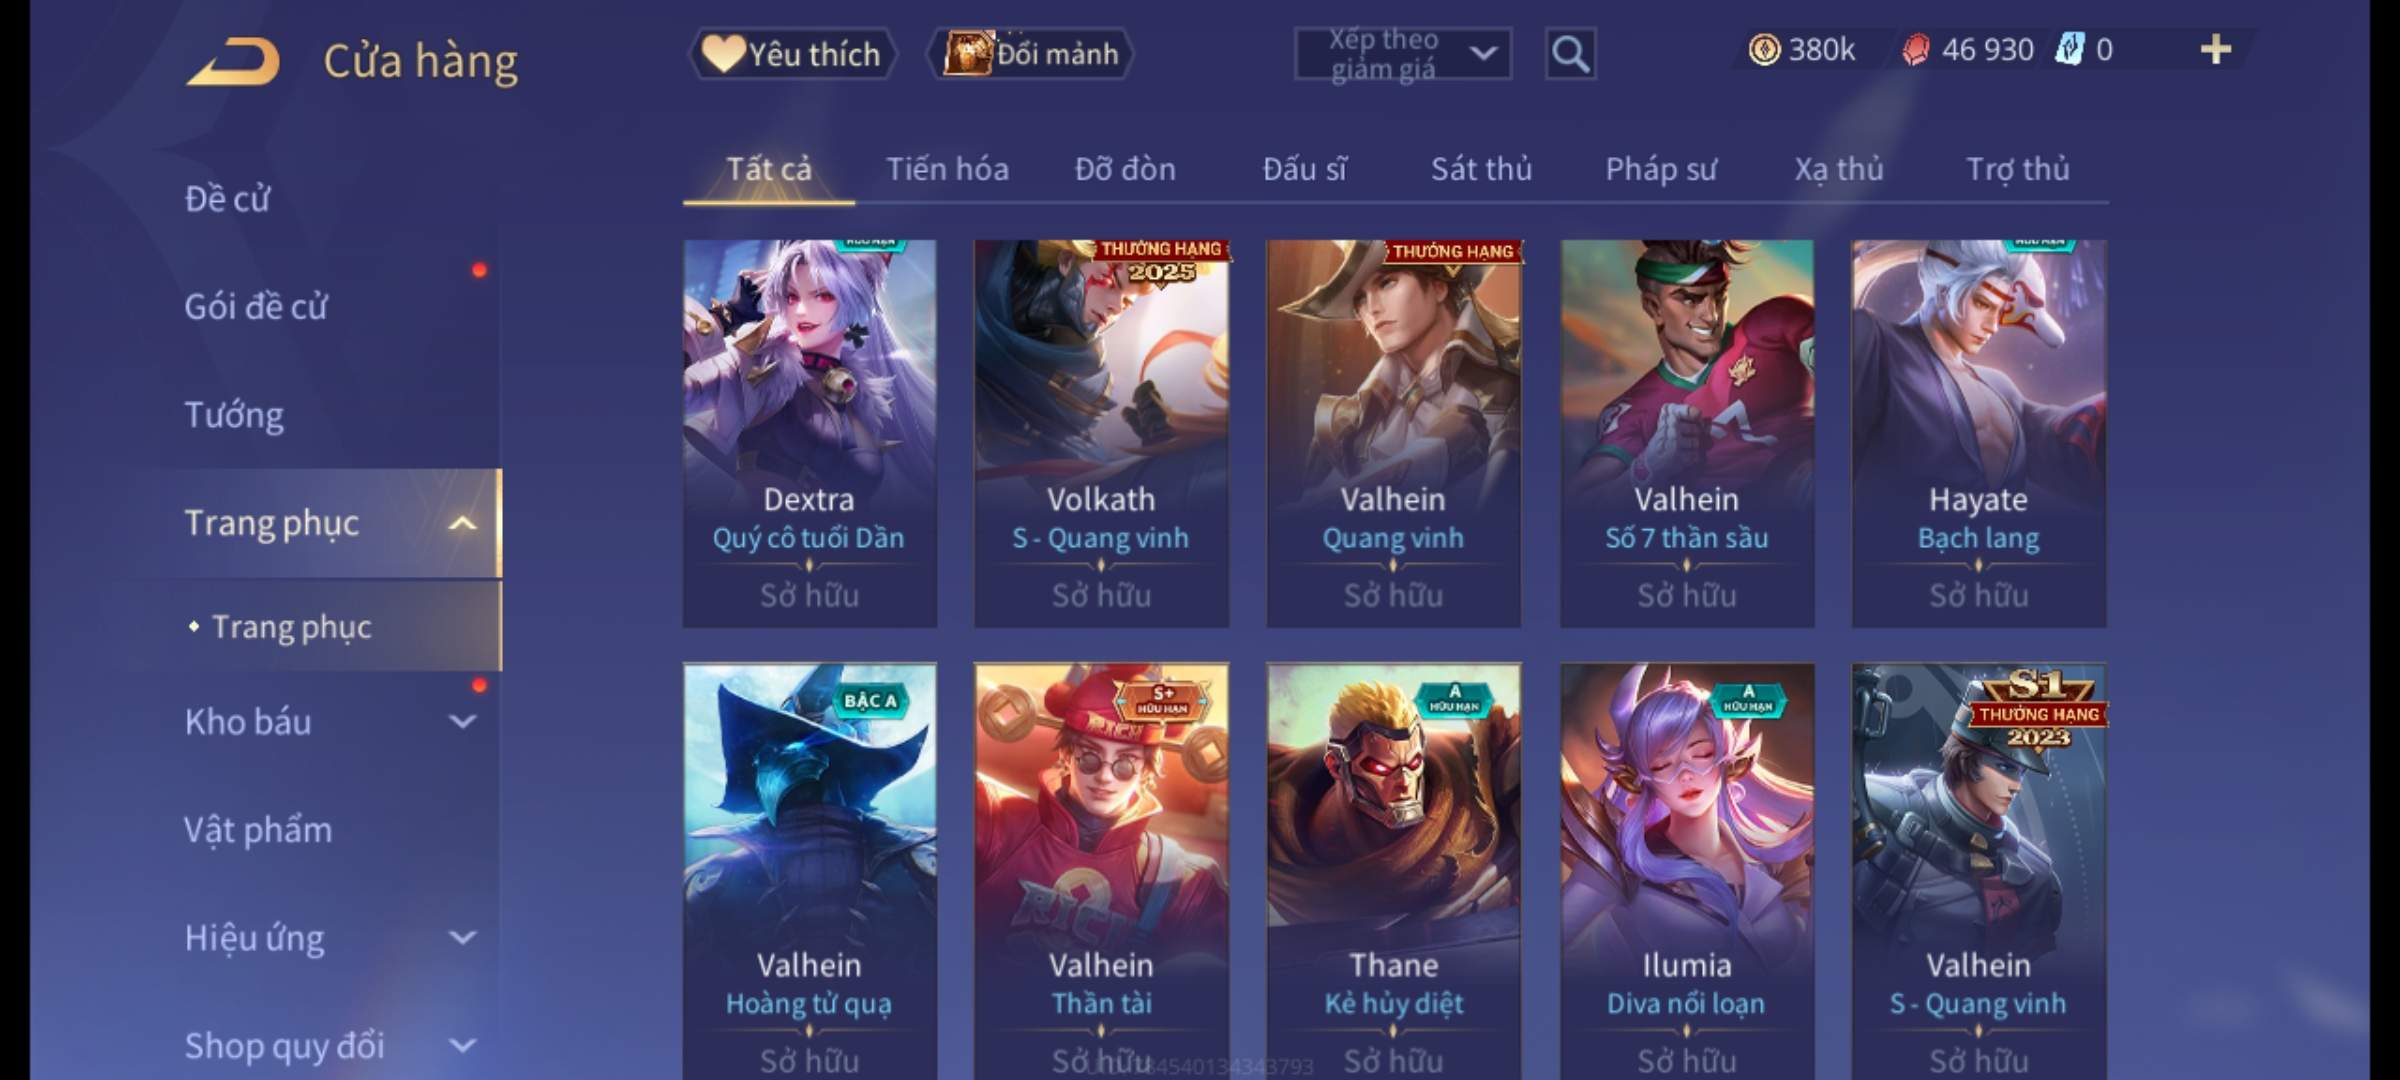2400x1080 pixels.
Task: Open Yêu thích favorites heart button
Action: coord(793,54)
